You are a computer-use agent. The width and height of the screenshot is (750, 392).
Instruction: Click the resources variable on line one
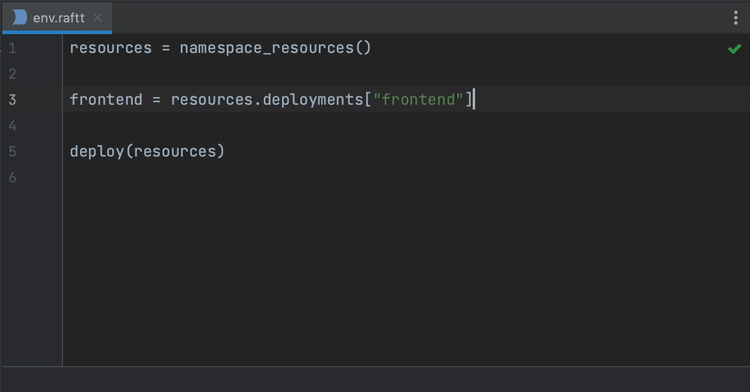click(110, 48)
